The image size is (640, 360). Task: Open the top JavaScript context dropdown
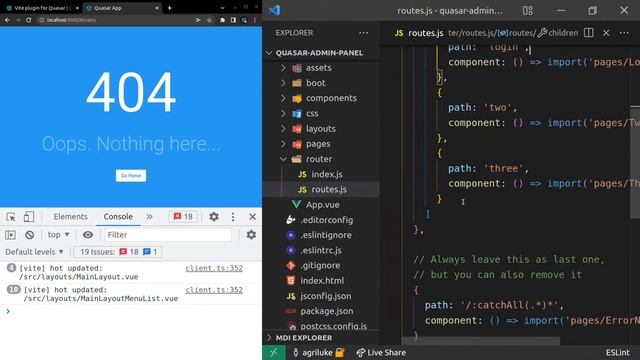(58, 235)
